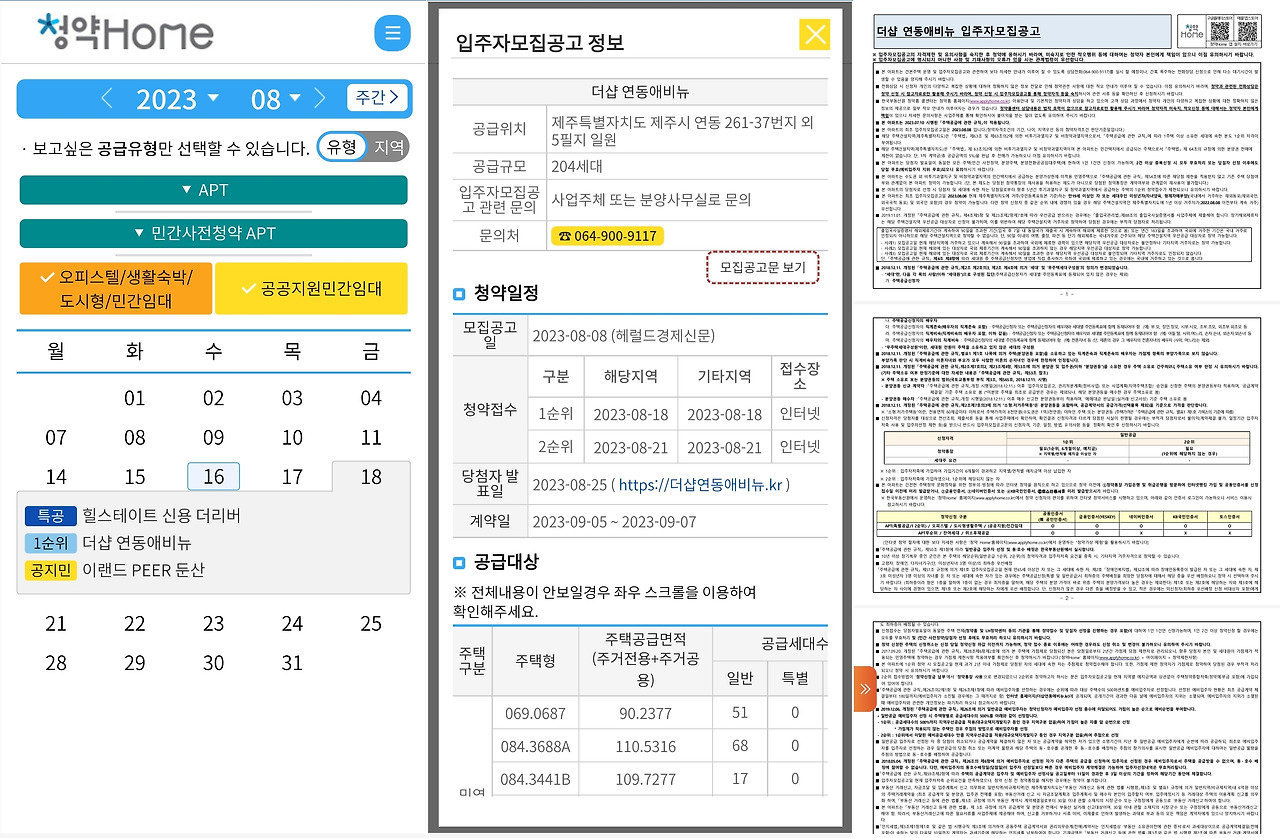Click the supply area value 110.5316
Screen dimensions: 1280x838
pos(645,746)
